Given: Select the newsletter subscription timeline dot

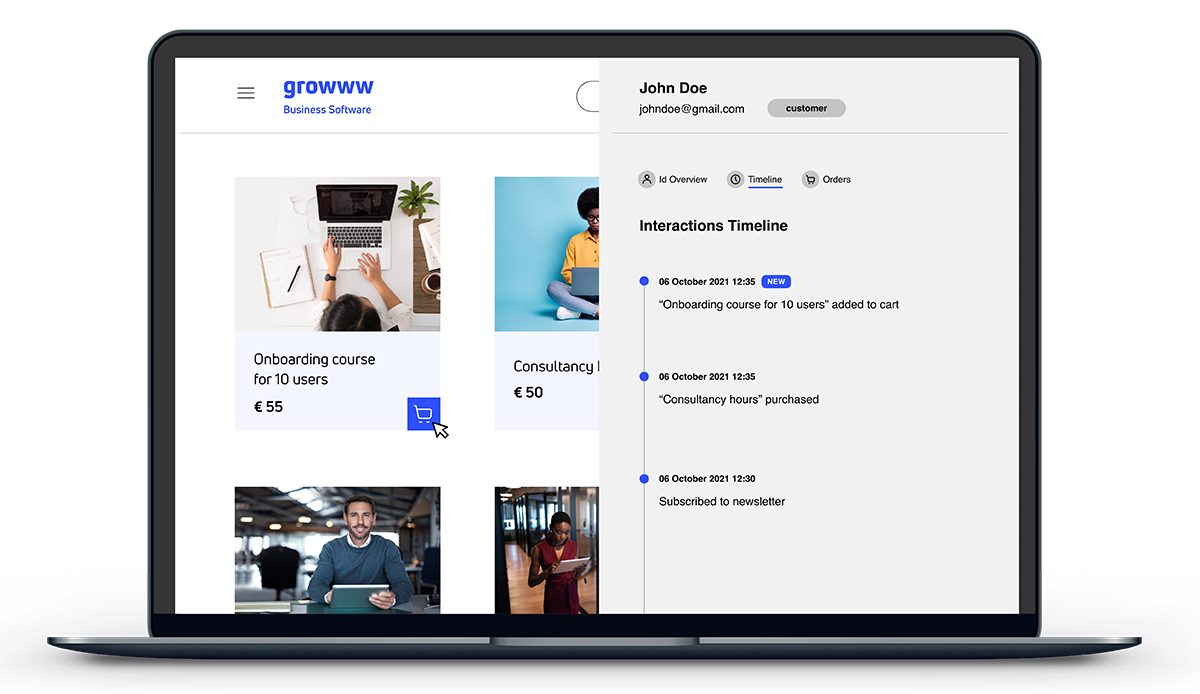Looking at the screenshot, I should pyautogui.click(x=644, y=479).
